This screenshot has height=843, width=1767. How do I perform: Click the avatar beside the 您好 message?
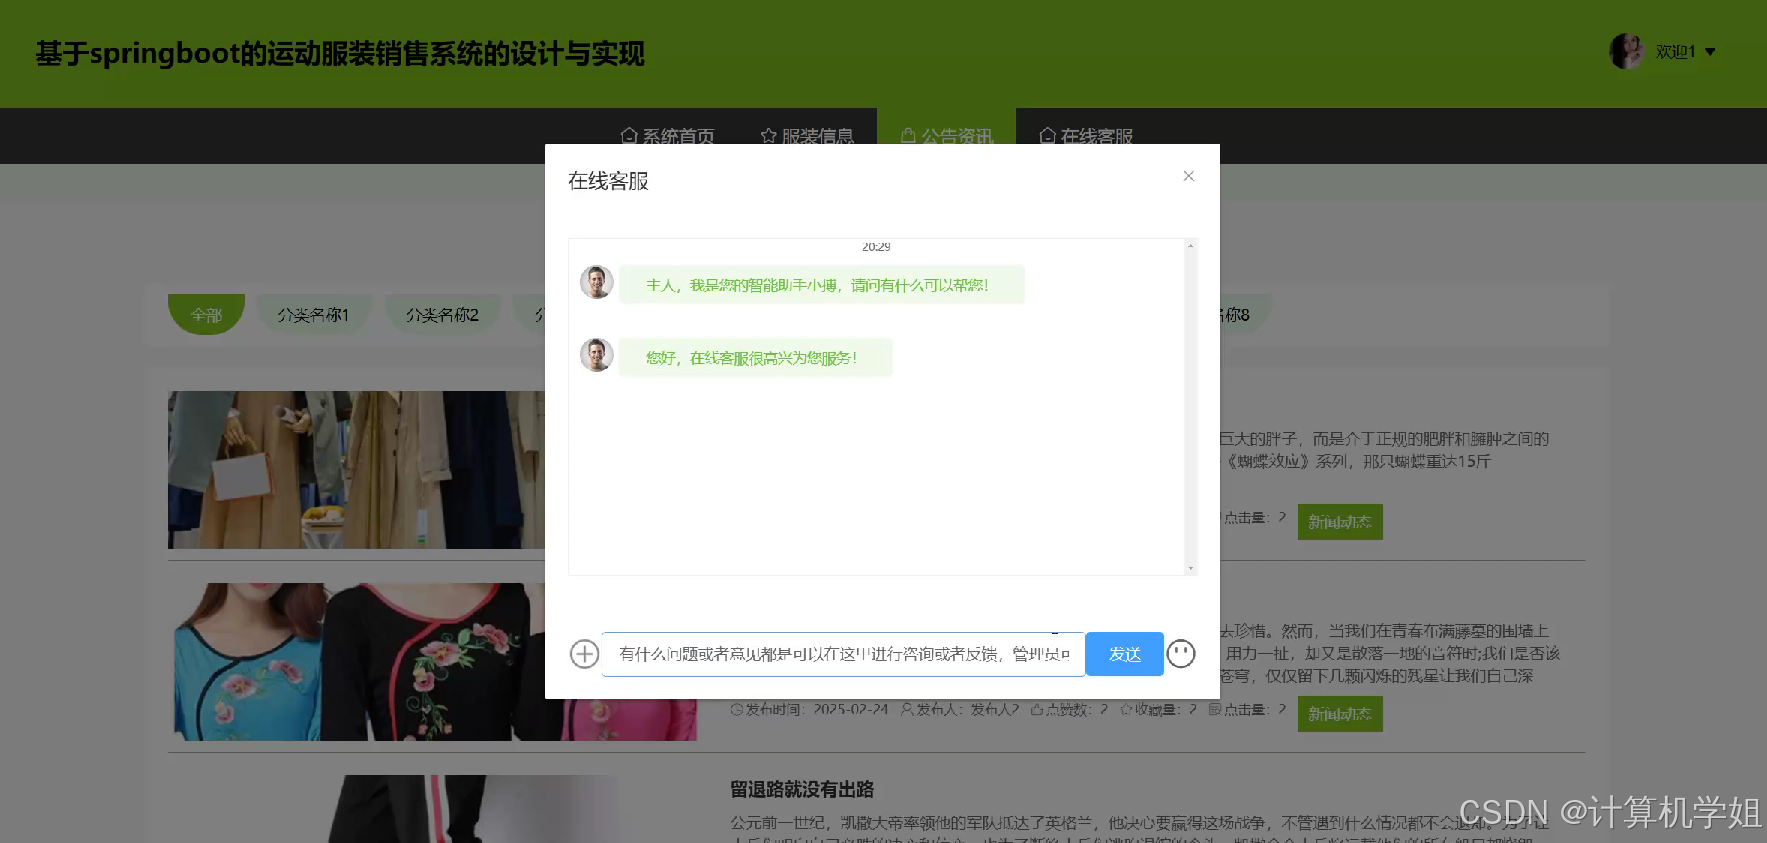click(x=596, y=355)
